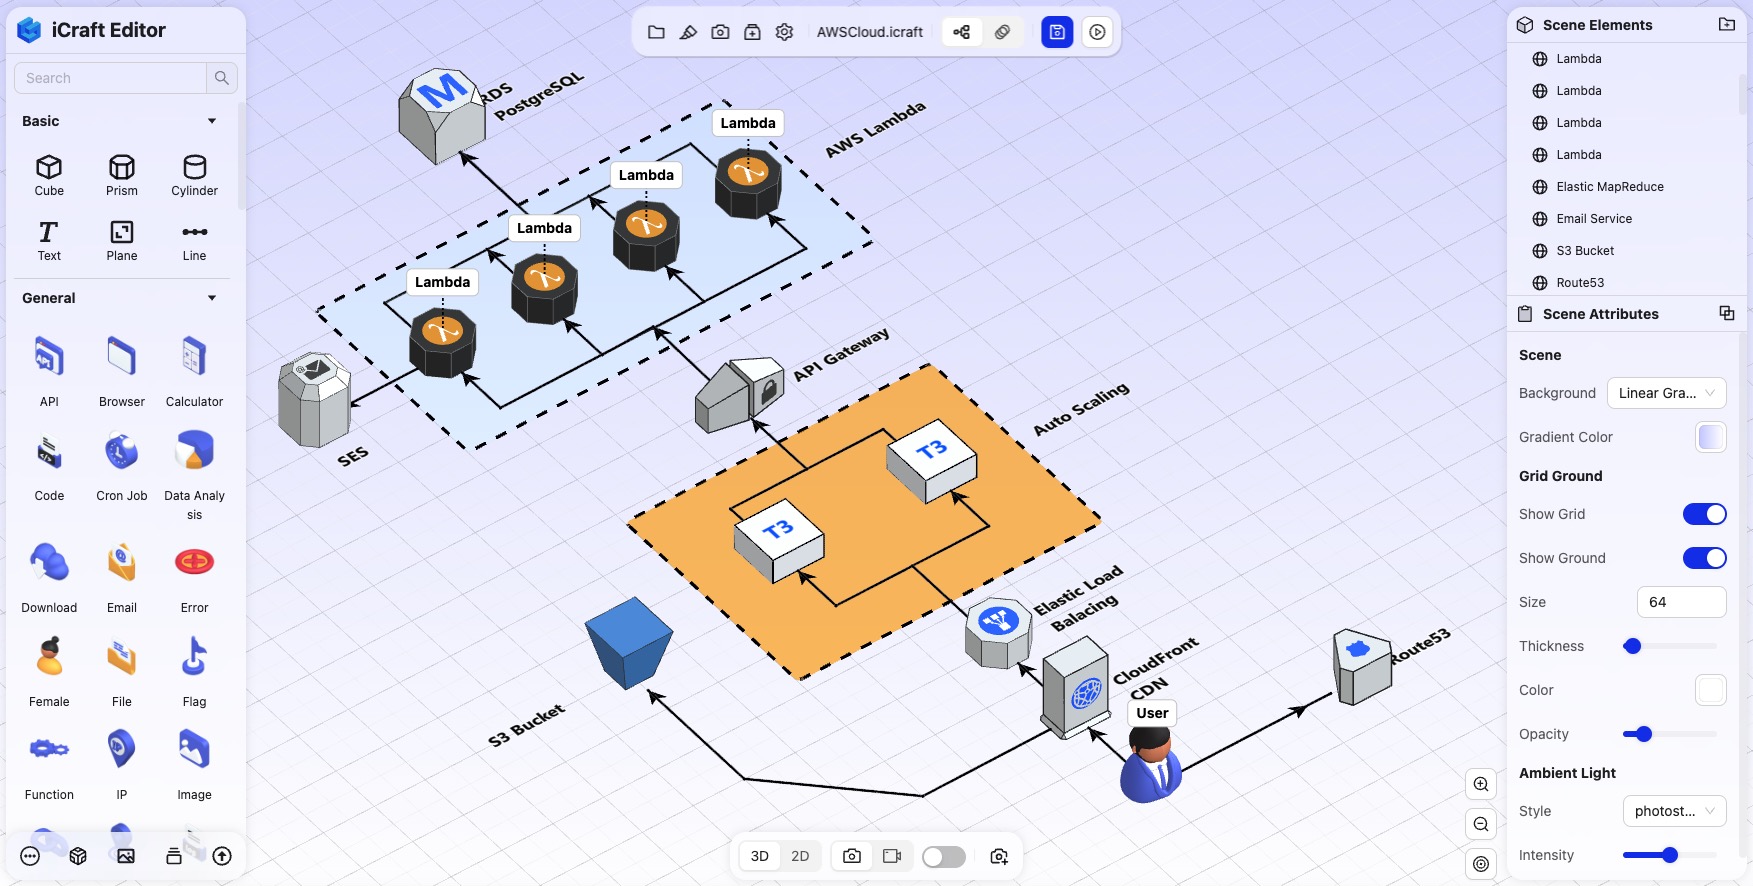Click the highlighter pen icon in top toolbar
Screen dimensions: 1753x886
(x=688, y=32)
